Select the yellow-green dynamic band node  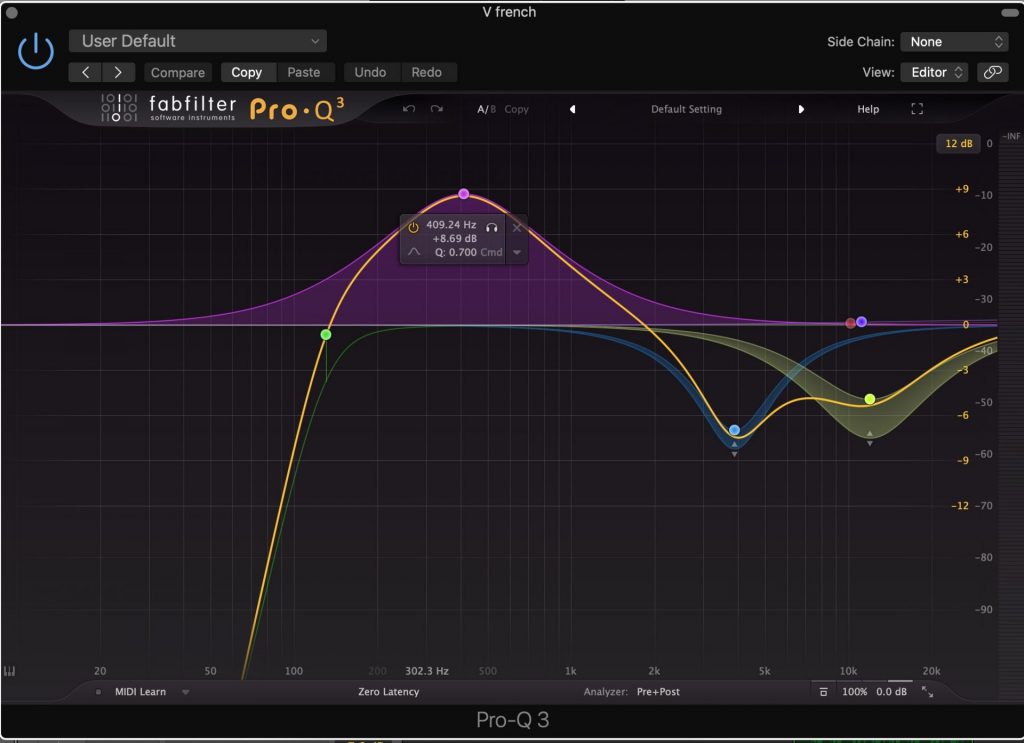click(870, 399)
